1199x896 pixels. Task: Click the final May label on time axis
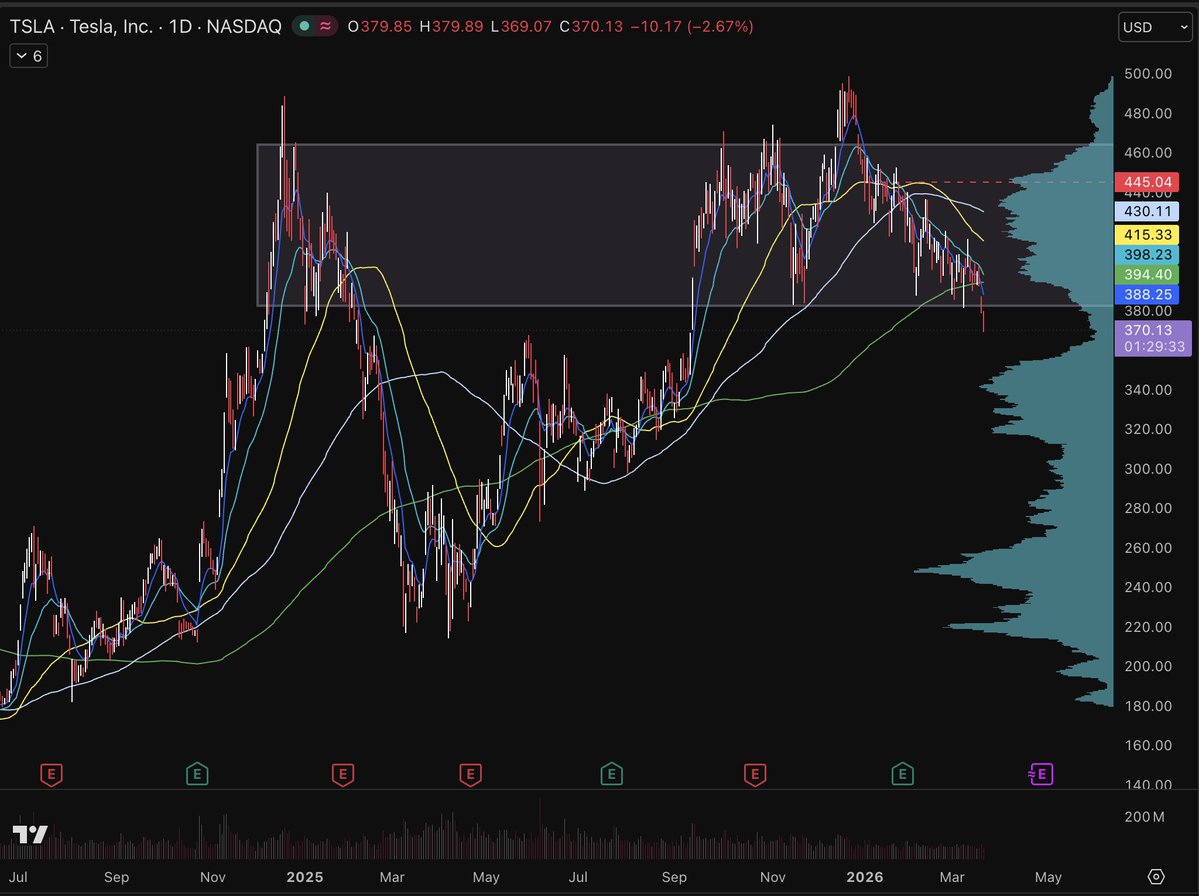(1048, 877)
